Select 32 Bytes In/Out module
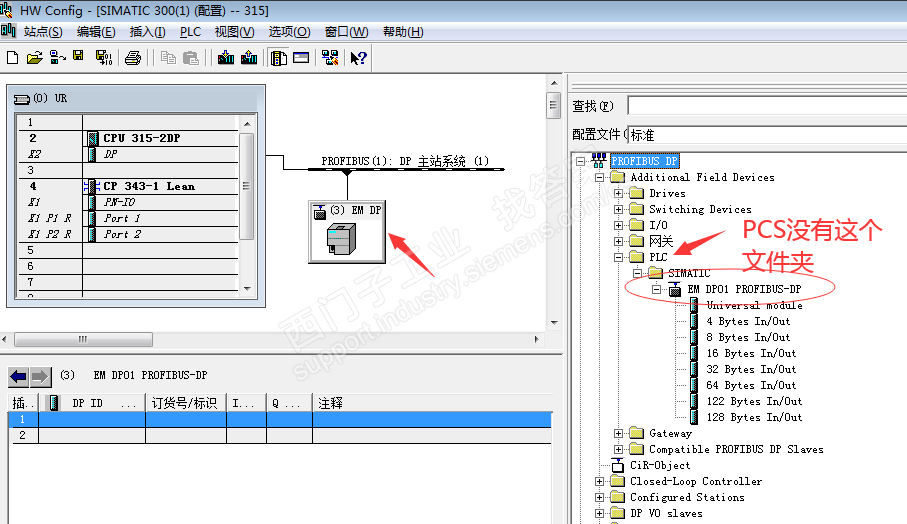The image size is (907, 524). [751, 369]
